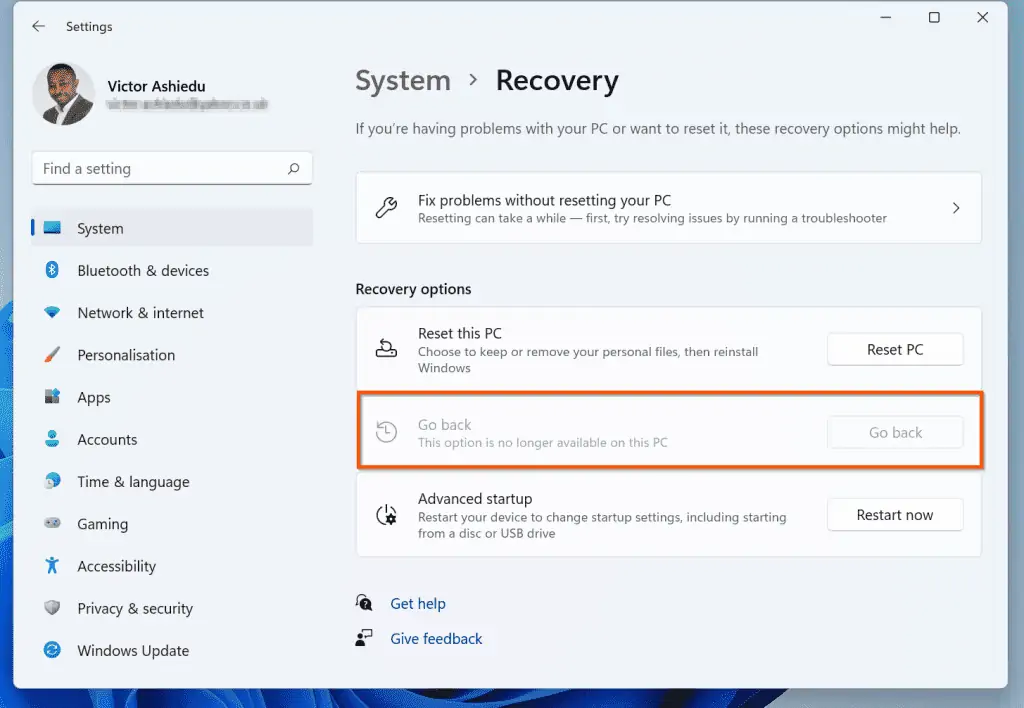Open the Get help link
This screenshot has width=1024, height=708.
coord(417,603)
